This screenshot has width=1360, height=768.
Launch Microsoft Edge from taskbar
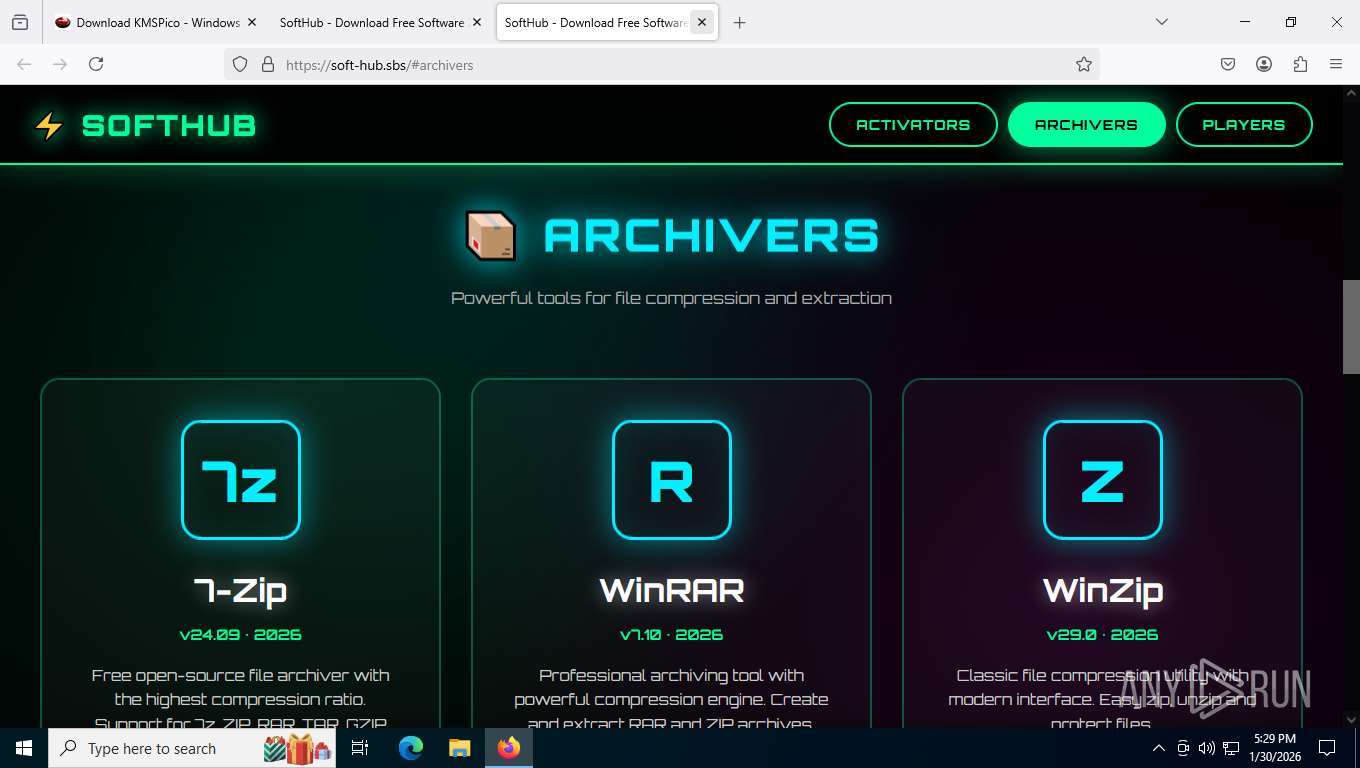pyautogui.click(x=411, y=748)
